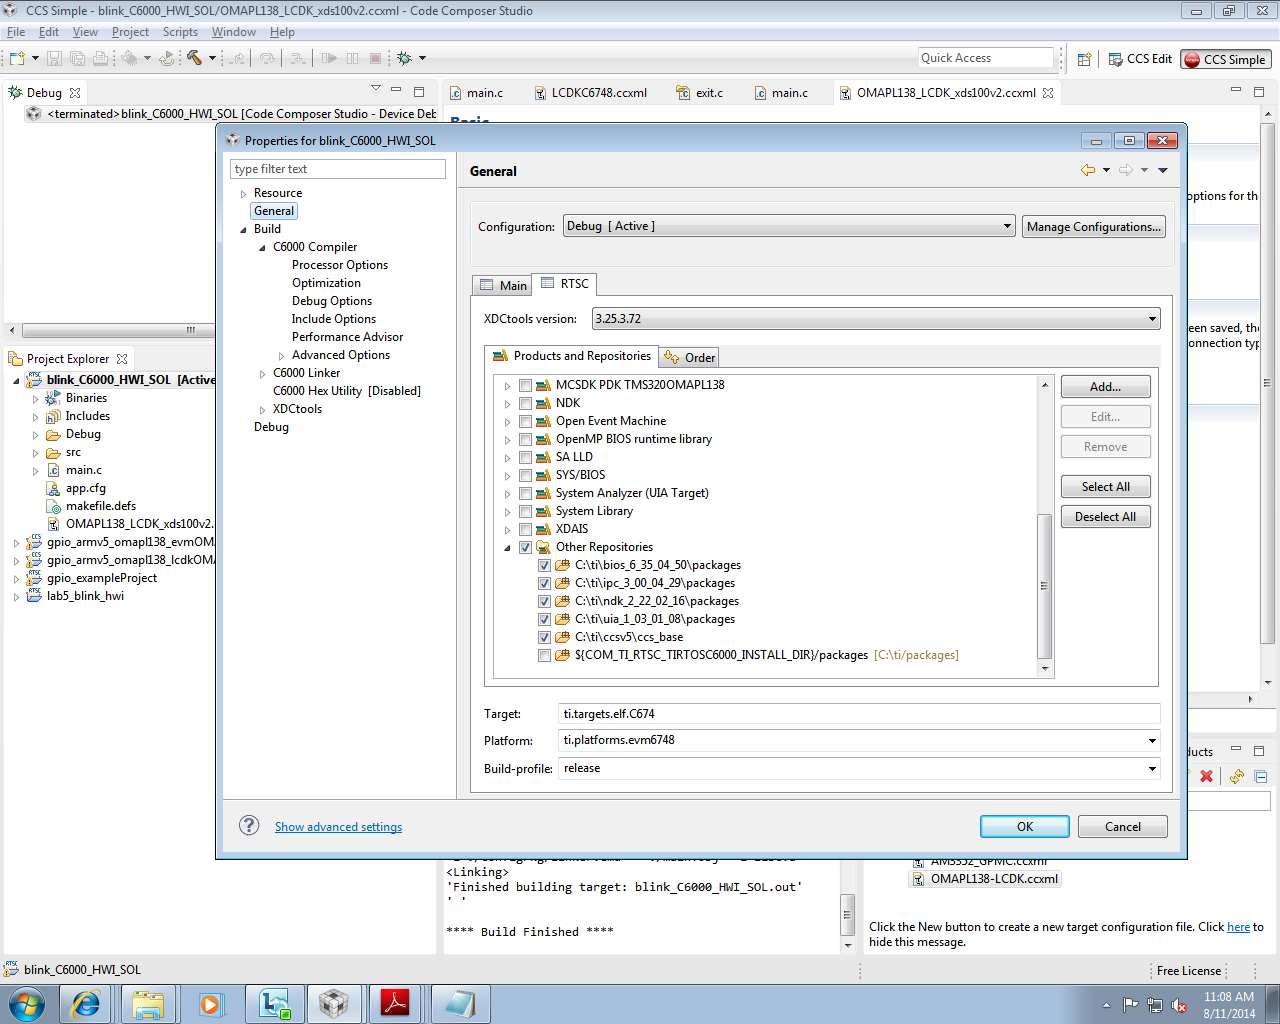Uncheck the C:\ti\bios_6_35_04_50\packages repository

pyautogui.click(x=544, y=565)
